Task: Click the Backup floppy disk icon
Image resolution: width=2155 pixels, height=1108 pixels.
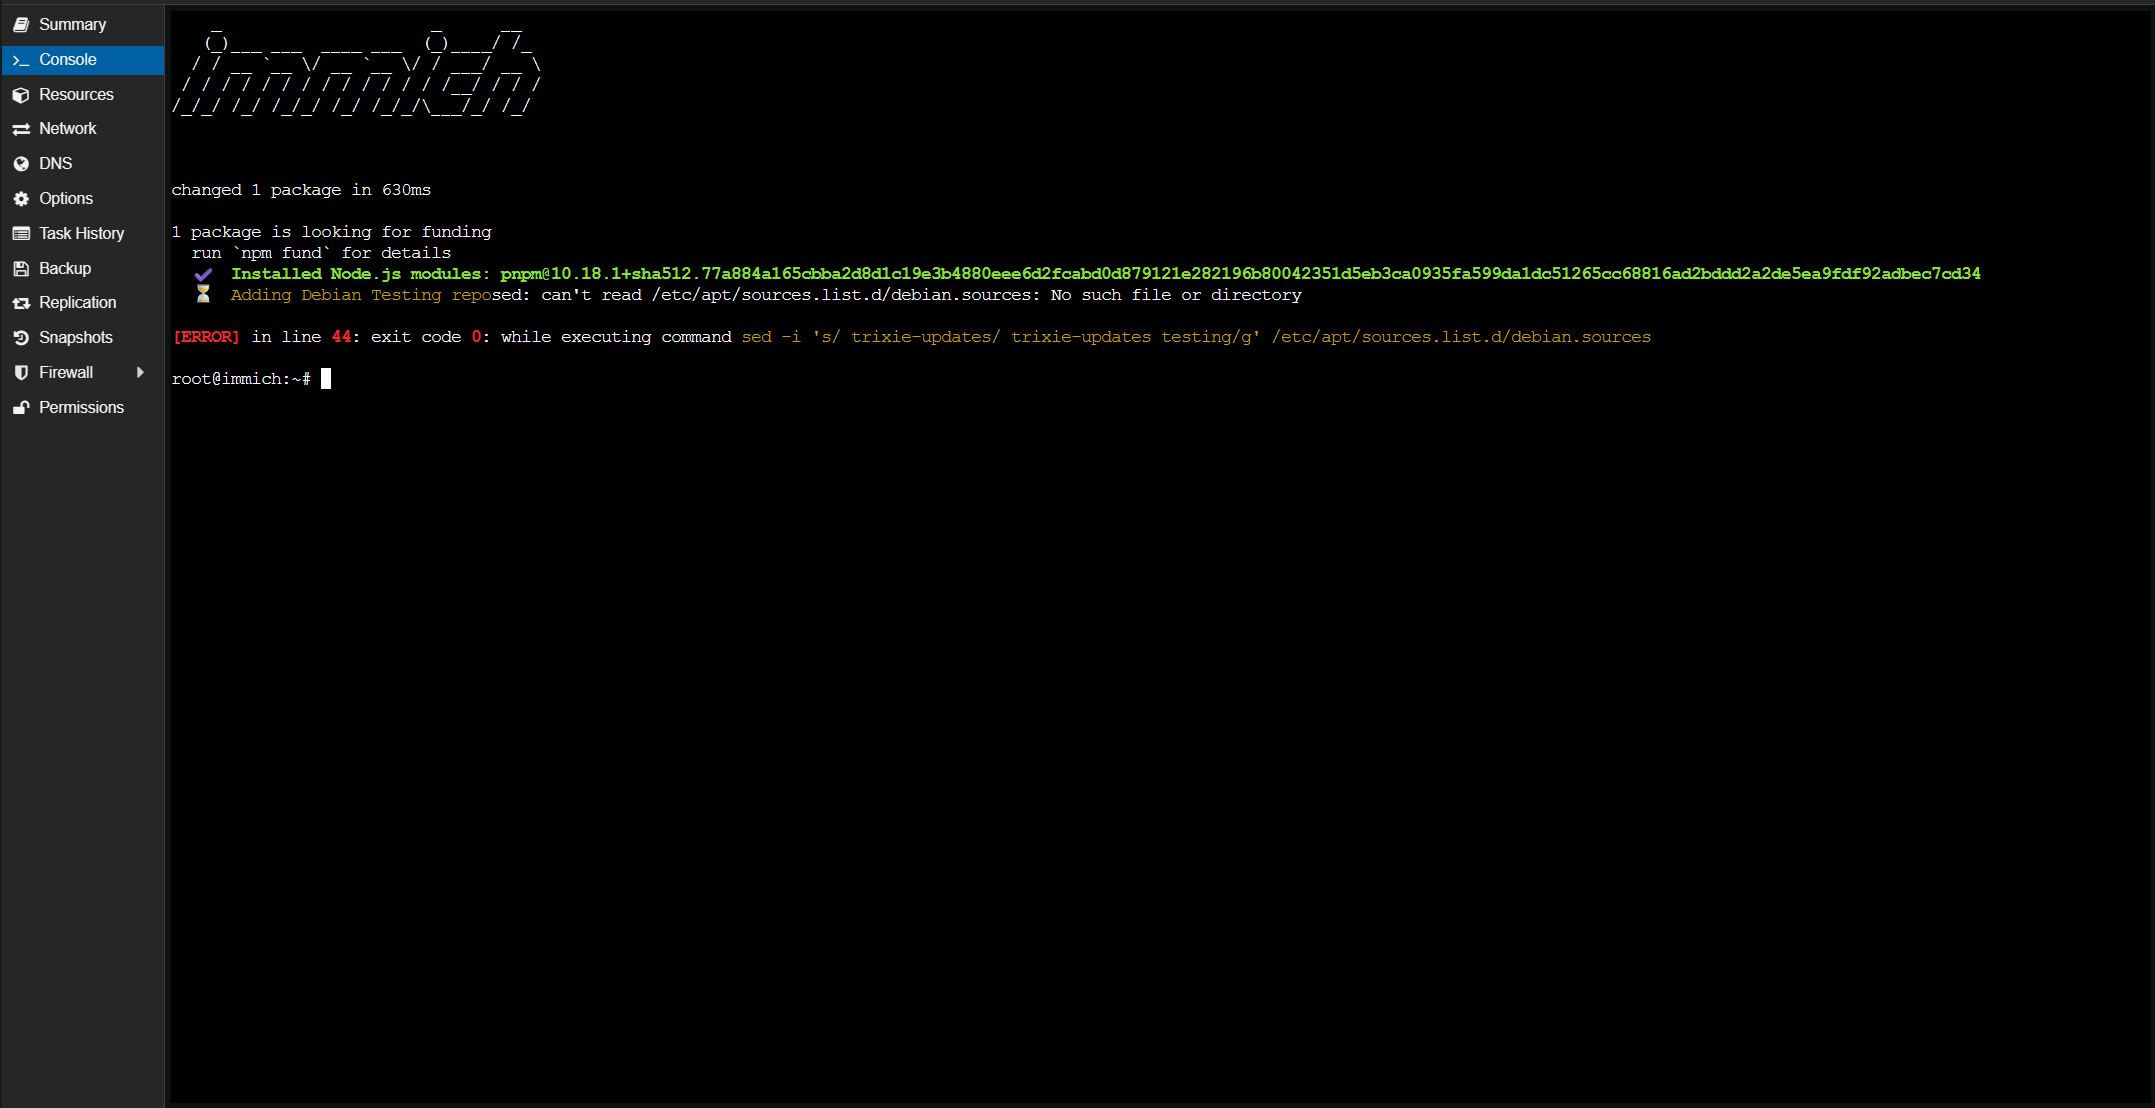Action: [21, 268]
